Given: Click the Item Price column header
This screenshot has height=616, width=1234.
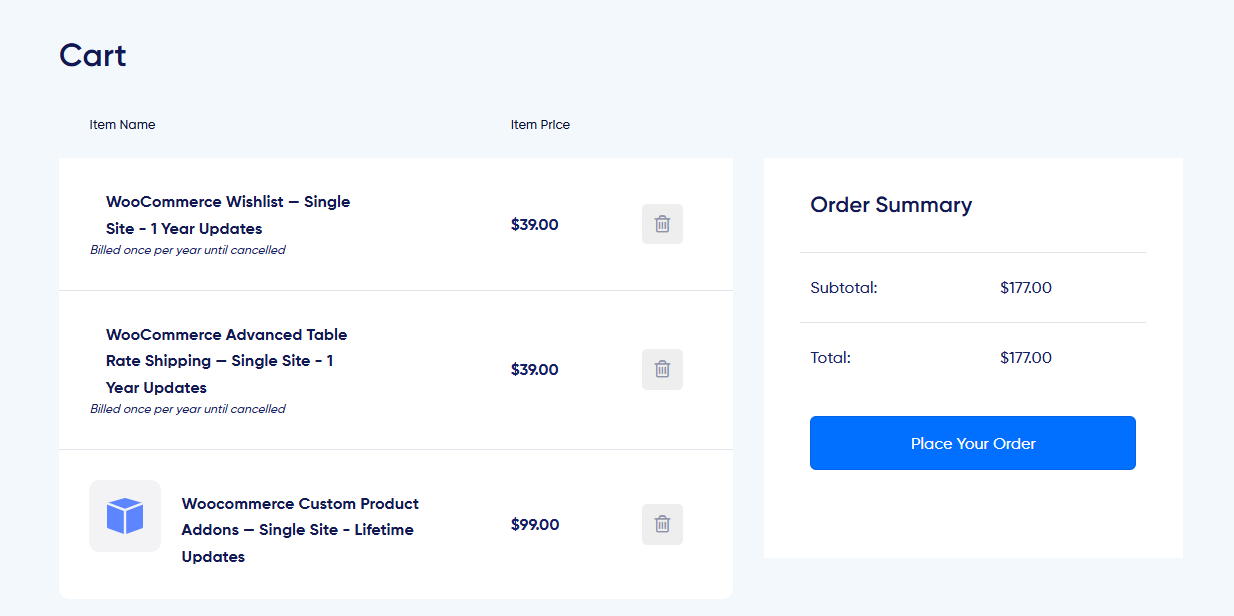Looking at the screenshot, I should click(x=540, y=124).
